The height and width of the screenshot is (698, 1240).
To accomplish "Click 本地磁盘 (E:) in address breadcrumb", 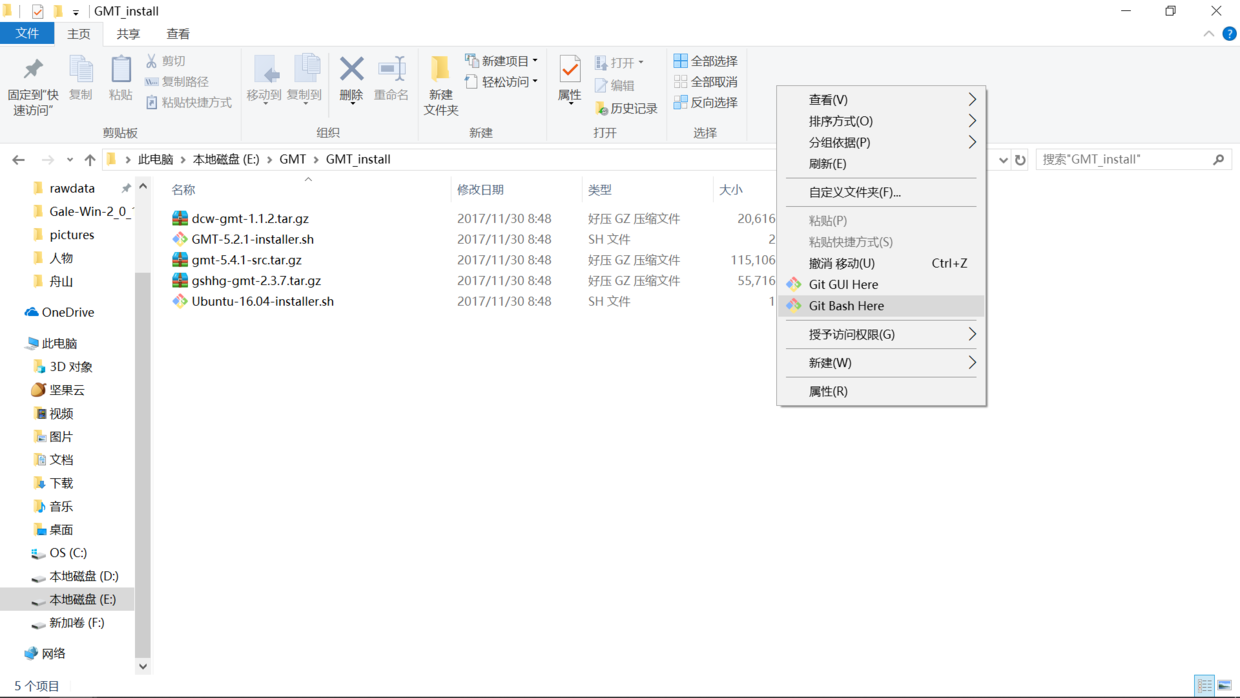I will click(226, 160).
